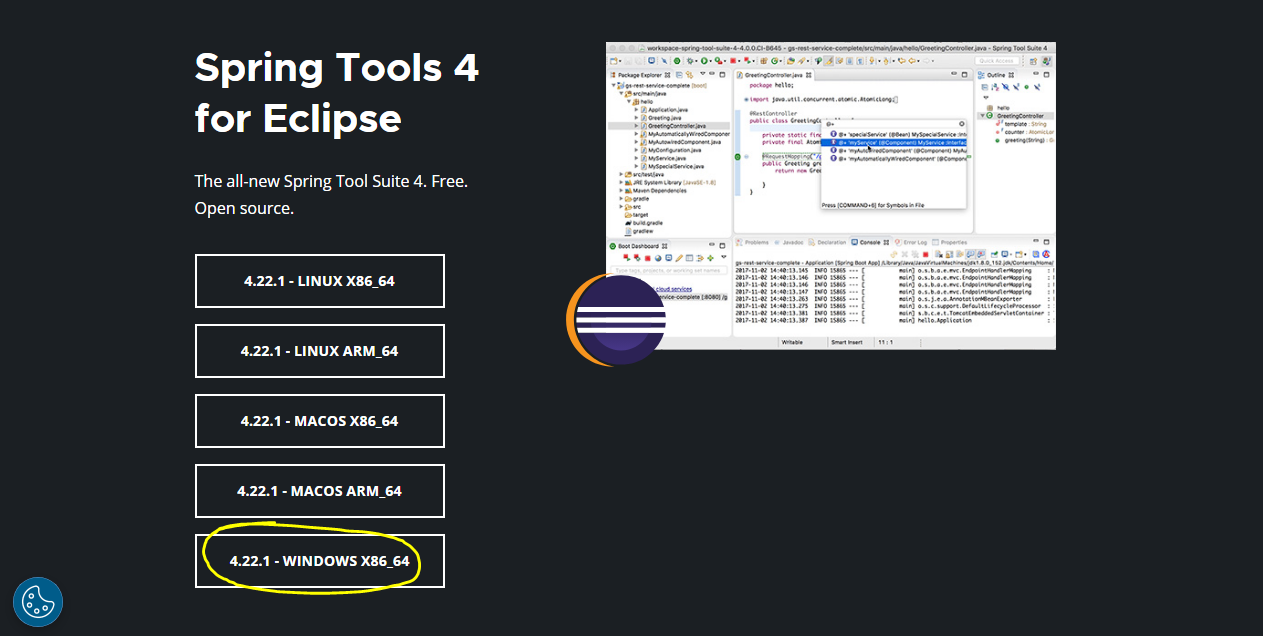Screen dimensions: 1263x636
Task: Click the Debug icon in the Eclipse toolbar
Action: 689,62
